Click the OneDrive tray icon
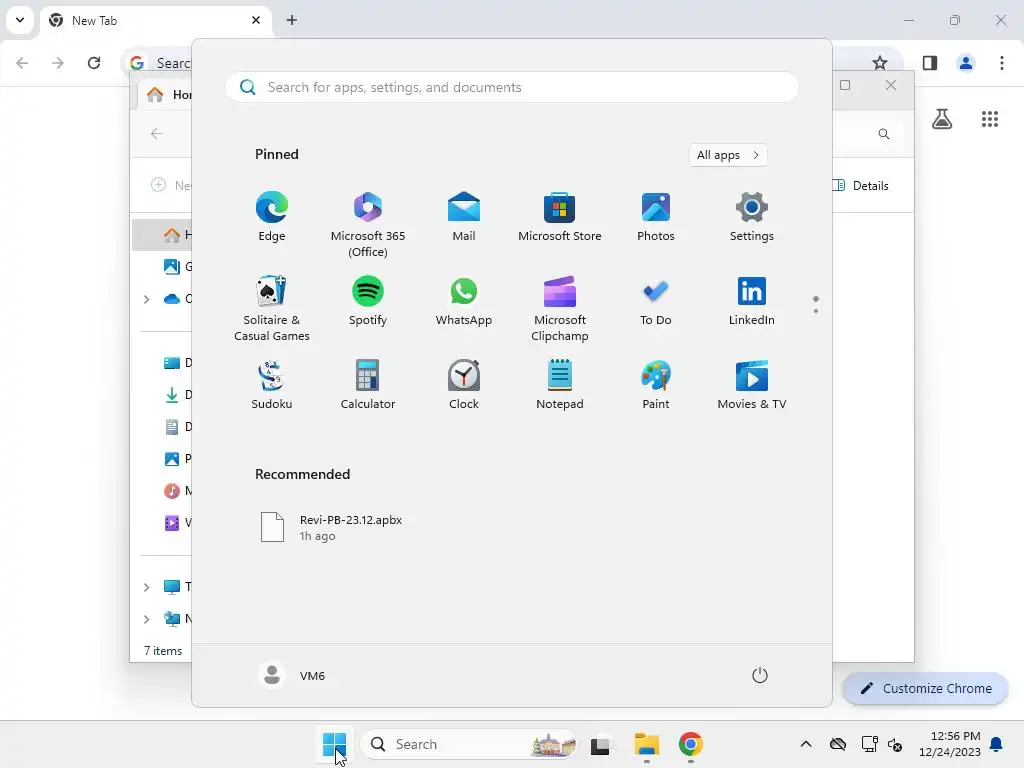 click(838, 744)
